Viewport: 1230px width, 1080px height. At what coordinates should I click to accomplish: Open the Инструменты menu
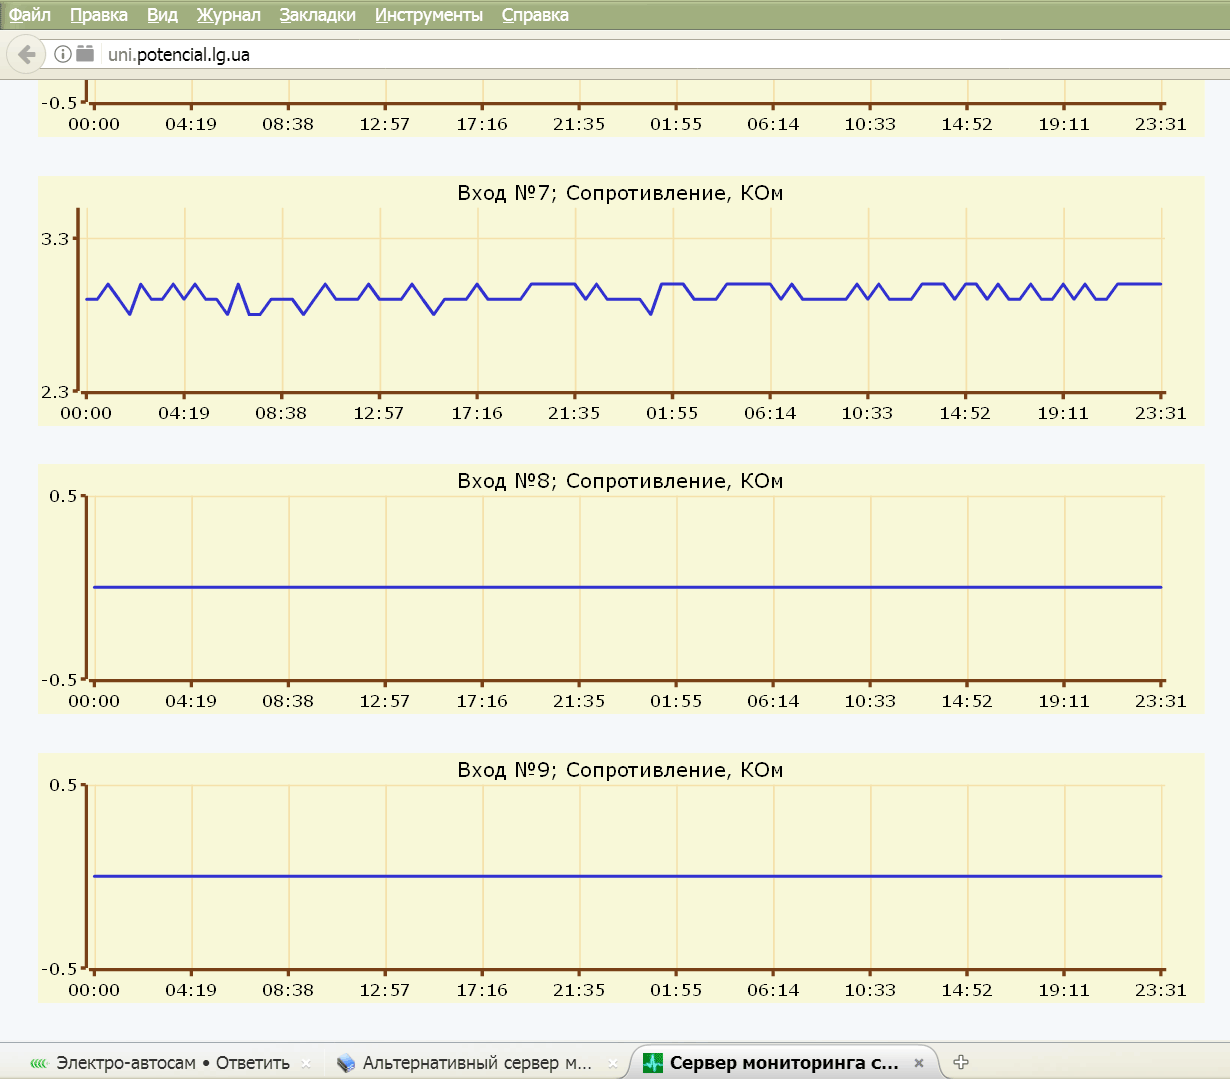coord(428,15)
